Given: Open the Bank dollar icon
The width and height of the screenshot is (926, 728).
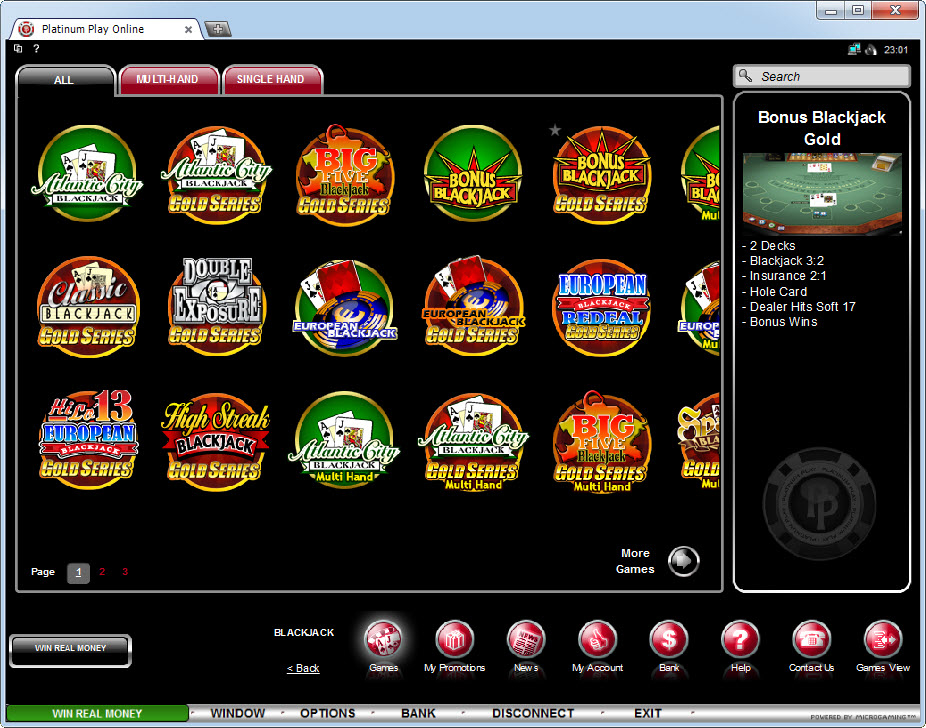Looking at the screenshot, I should (x=669, y=640).
